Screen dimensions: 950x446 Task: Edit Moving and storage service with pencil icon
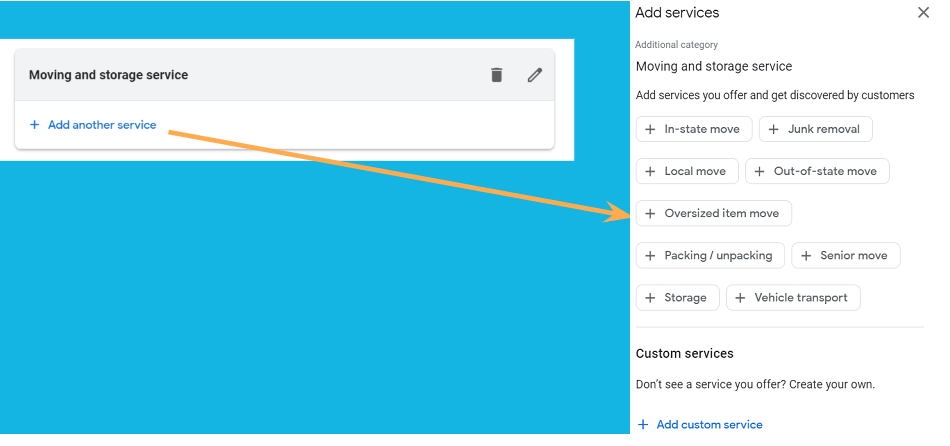coord(535,75)
